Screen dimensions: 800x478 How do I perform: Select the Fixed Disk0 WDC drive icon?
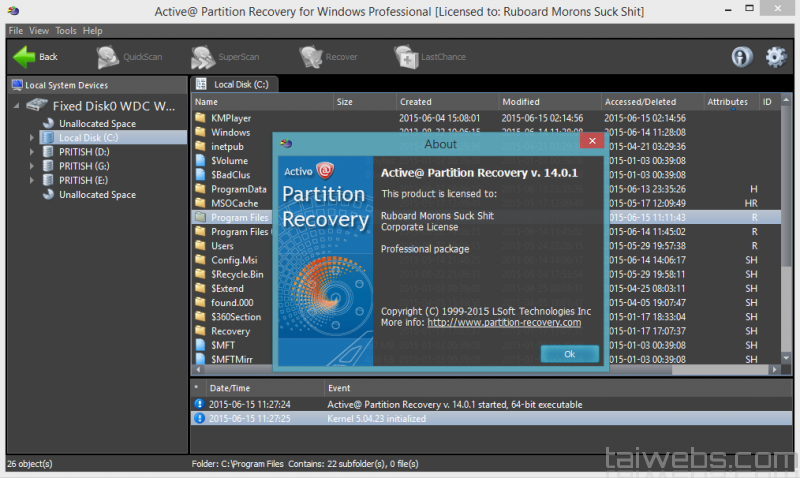pyautogui.click(x=37, y=105)
